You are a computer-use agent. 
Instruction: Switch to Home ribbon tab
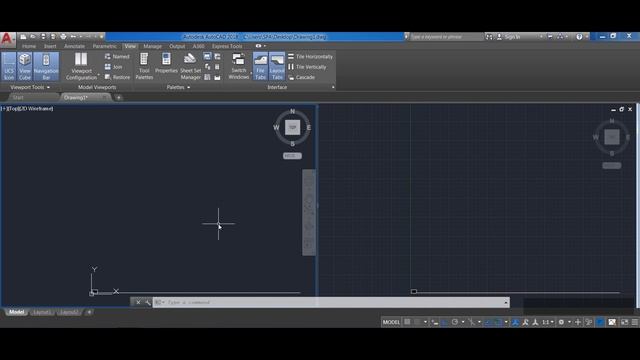coord(29,46)
